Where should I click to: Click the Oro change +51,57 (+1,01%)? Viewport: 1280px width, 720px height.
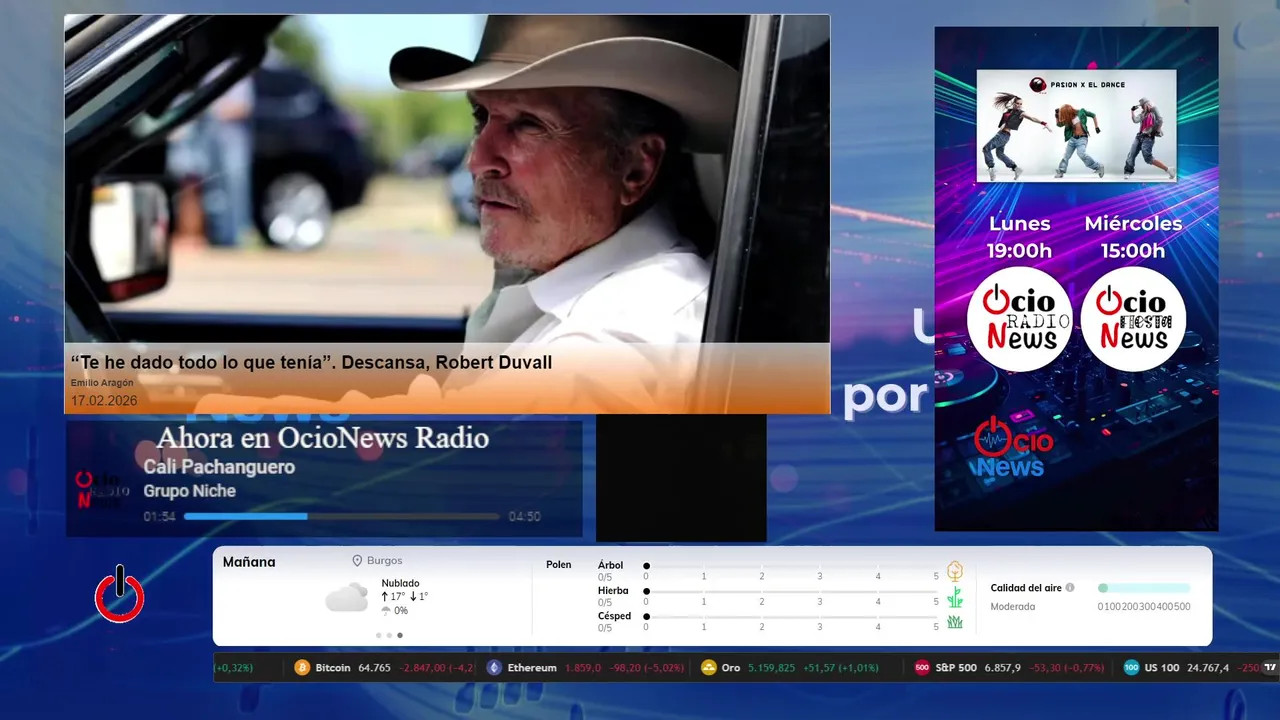[842, 668]
